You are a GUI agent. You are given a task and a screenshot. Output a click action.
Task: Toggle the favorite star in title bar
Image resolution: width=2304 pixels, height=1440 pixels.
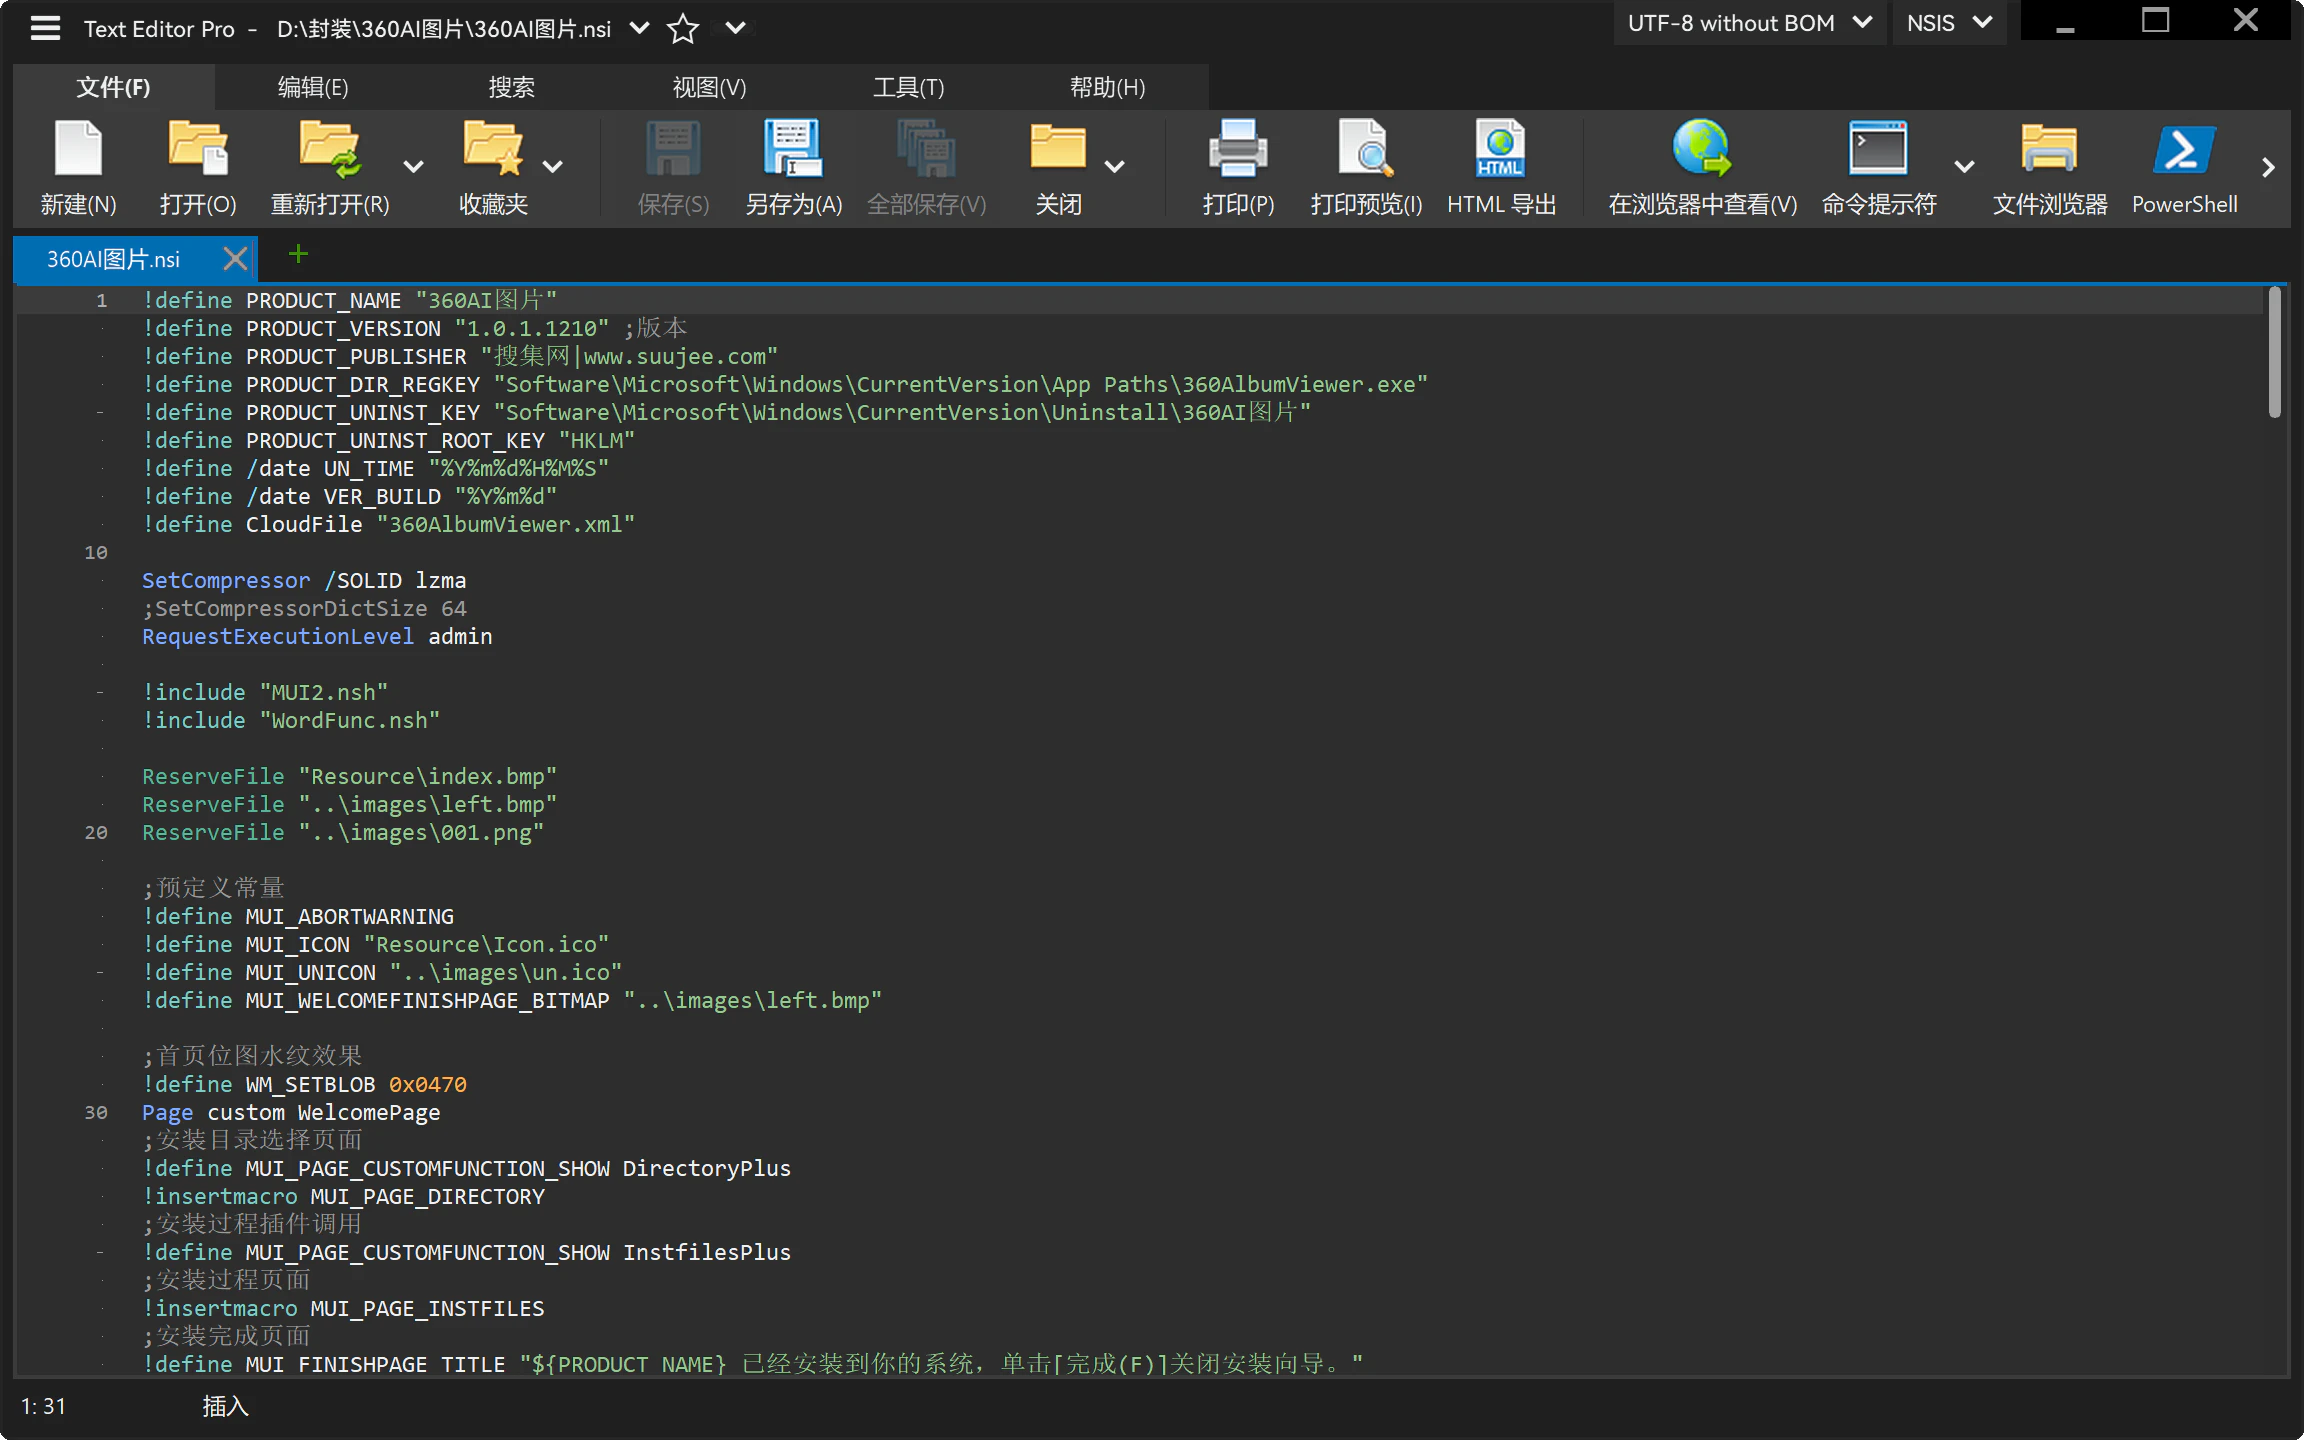point(683,29)
